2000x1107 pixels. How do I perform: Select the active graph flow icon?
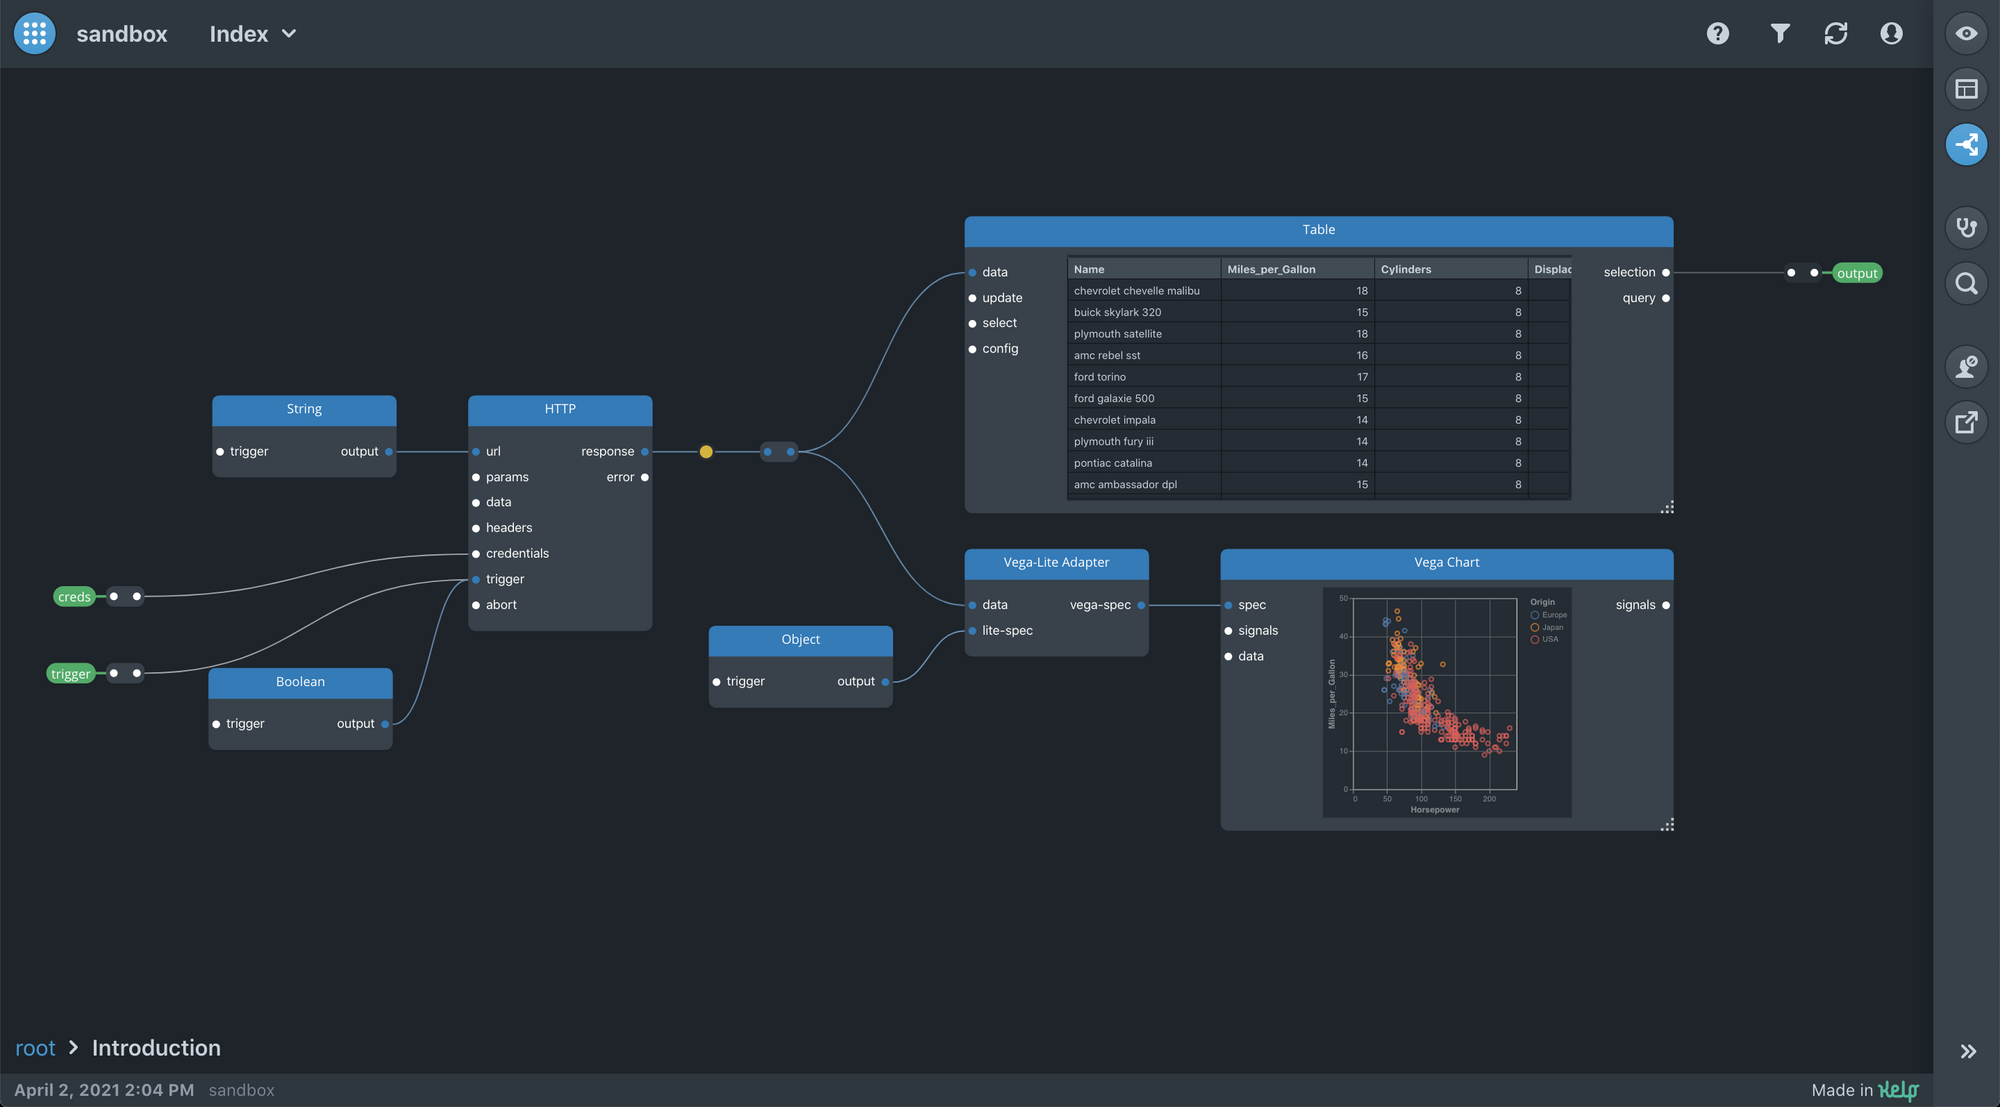click(x=1966, y=145)
